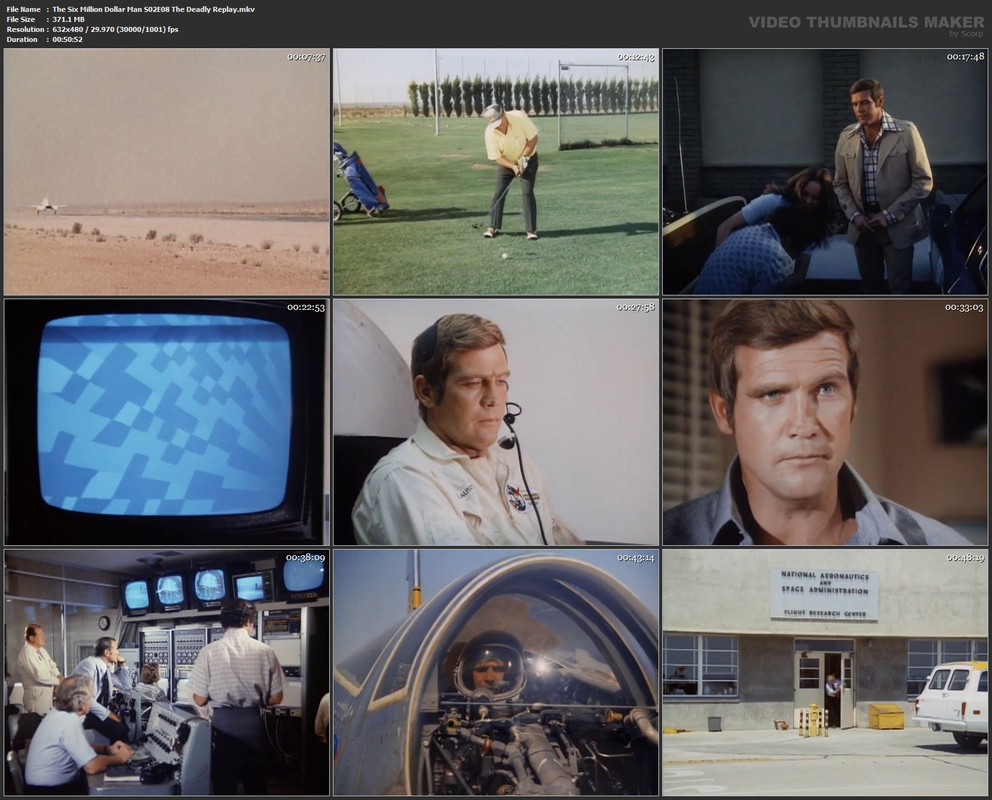Click the File Name label in the header
The image size is (992, 800).
(x=23, y=9)
